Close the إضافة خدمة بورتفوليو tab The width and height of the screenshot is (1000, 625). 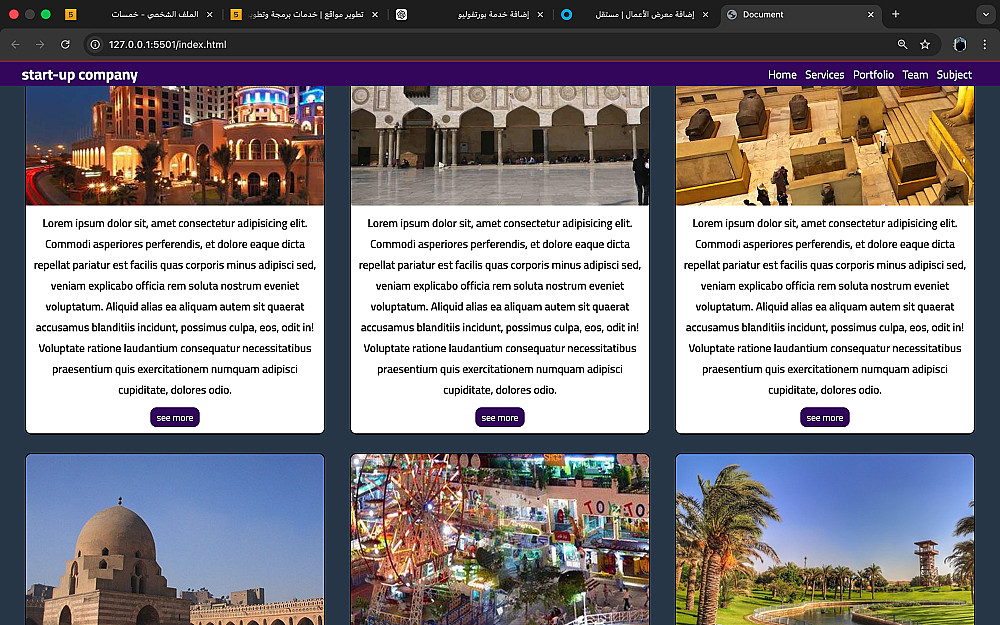point(540,14)
